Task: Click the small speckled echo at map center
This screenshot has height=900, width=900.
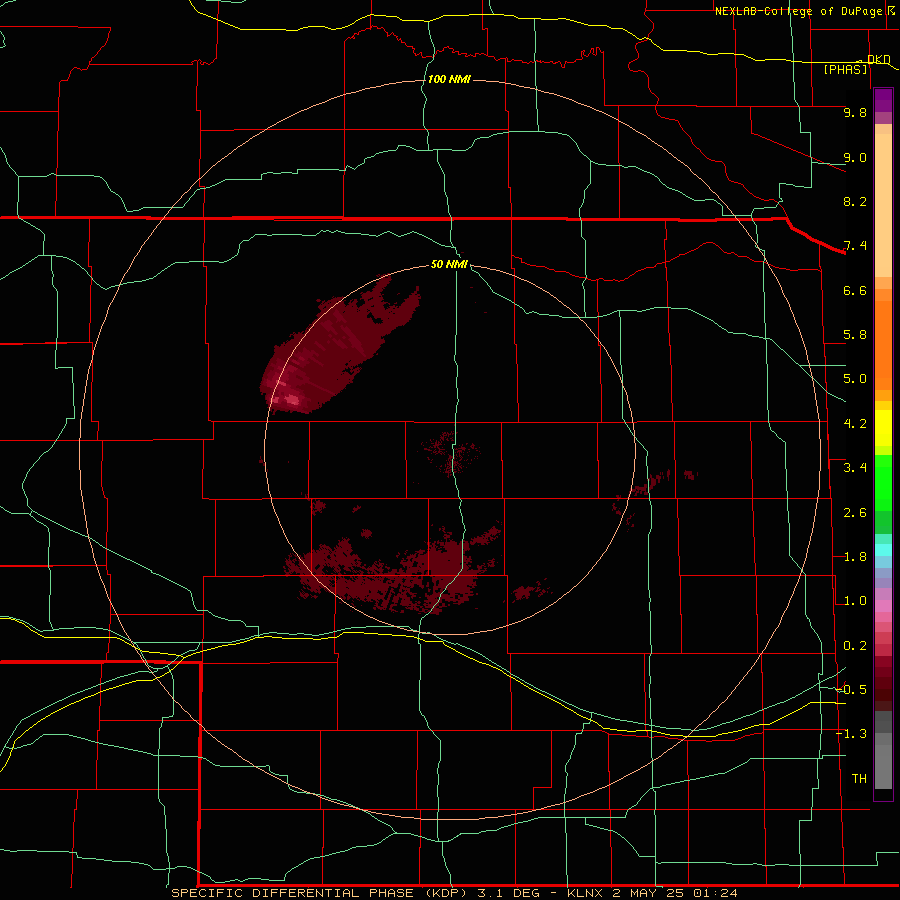Action: tap(452, 453)
